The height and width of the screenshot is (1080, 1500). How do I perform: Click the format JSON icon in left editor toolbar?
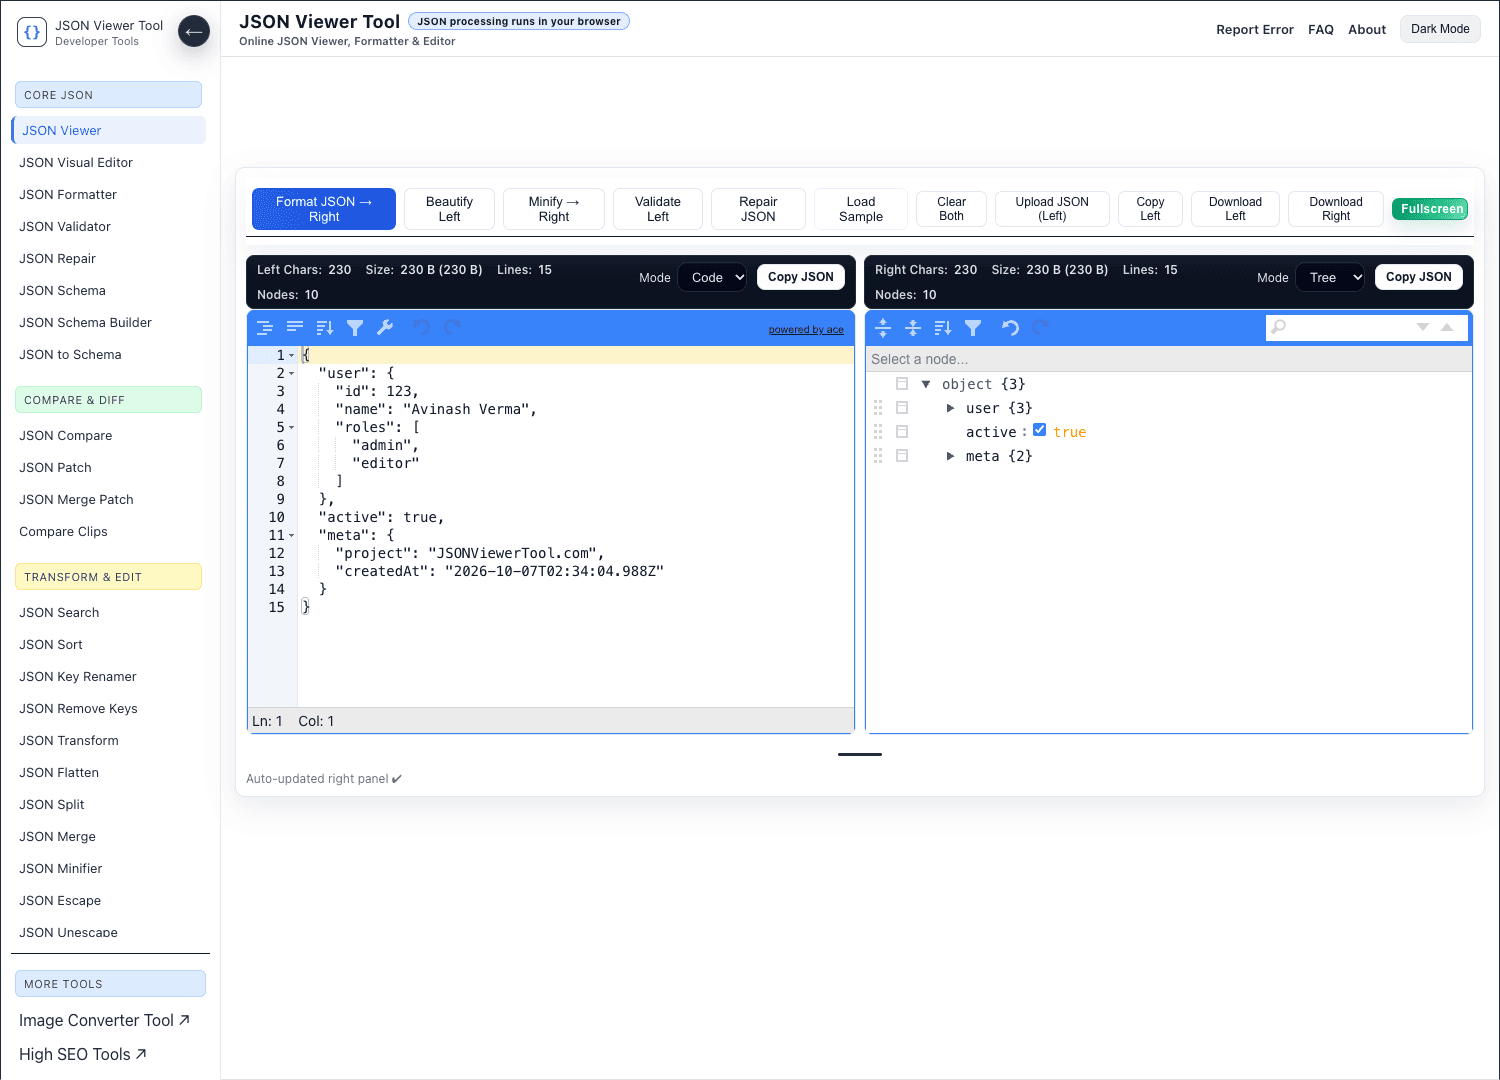(x=265, y=327)
